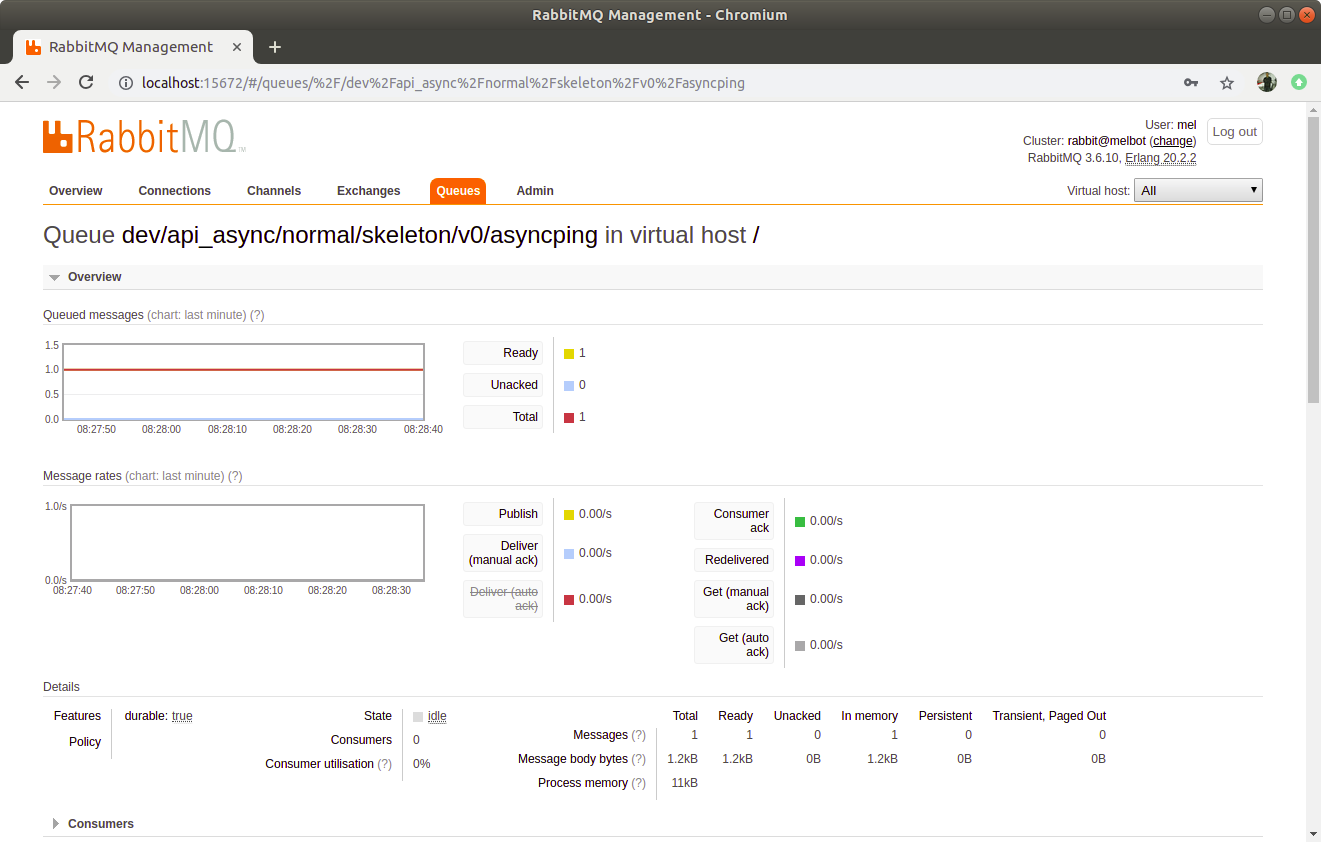Toggle the Ready legend in queued messages
Image resolution: width=1321 pixels, height=842 pixels.
coord(503,353)
